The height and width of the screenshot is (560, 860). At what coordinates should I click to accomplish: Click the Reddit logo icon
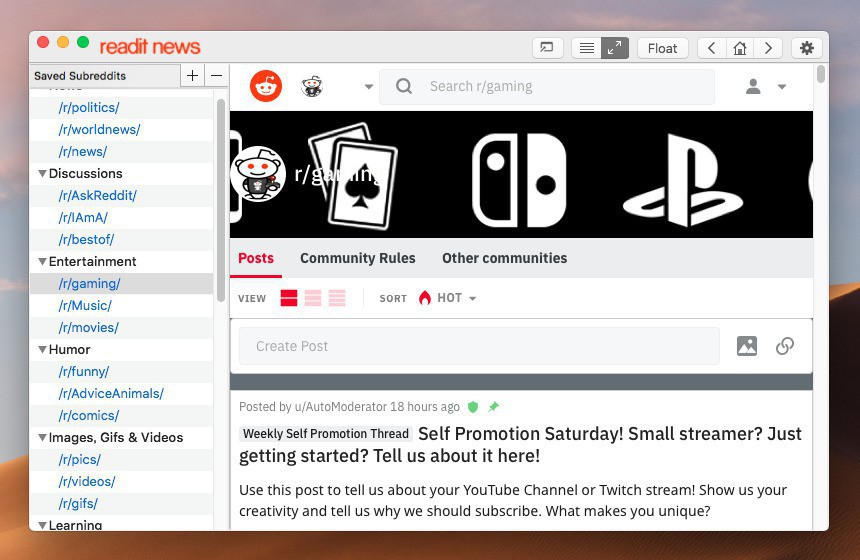[x=266, y=86]
